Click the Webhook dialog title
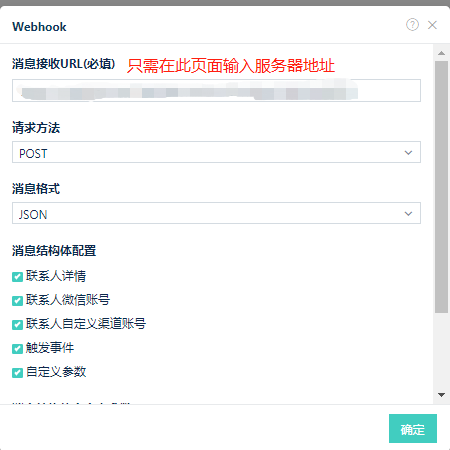 click(x=39, y=27)
